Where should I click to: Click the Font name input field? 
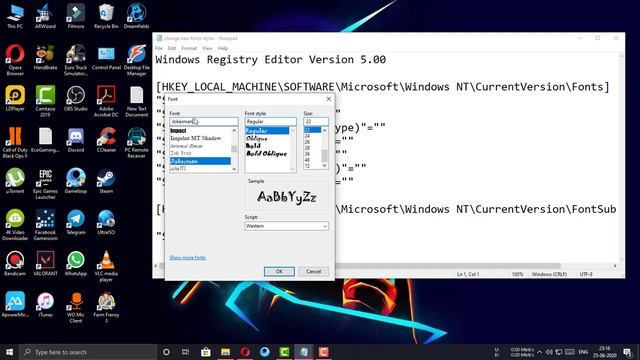coord(204,122)
